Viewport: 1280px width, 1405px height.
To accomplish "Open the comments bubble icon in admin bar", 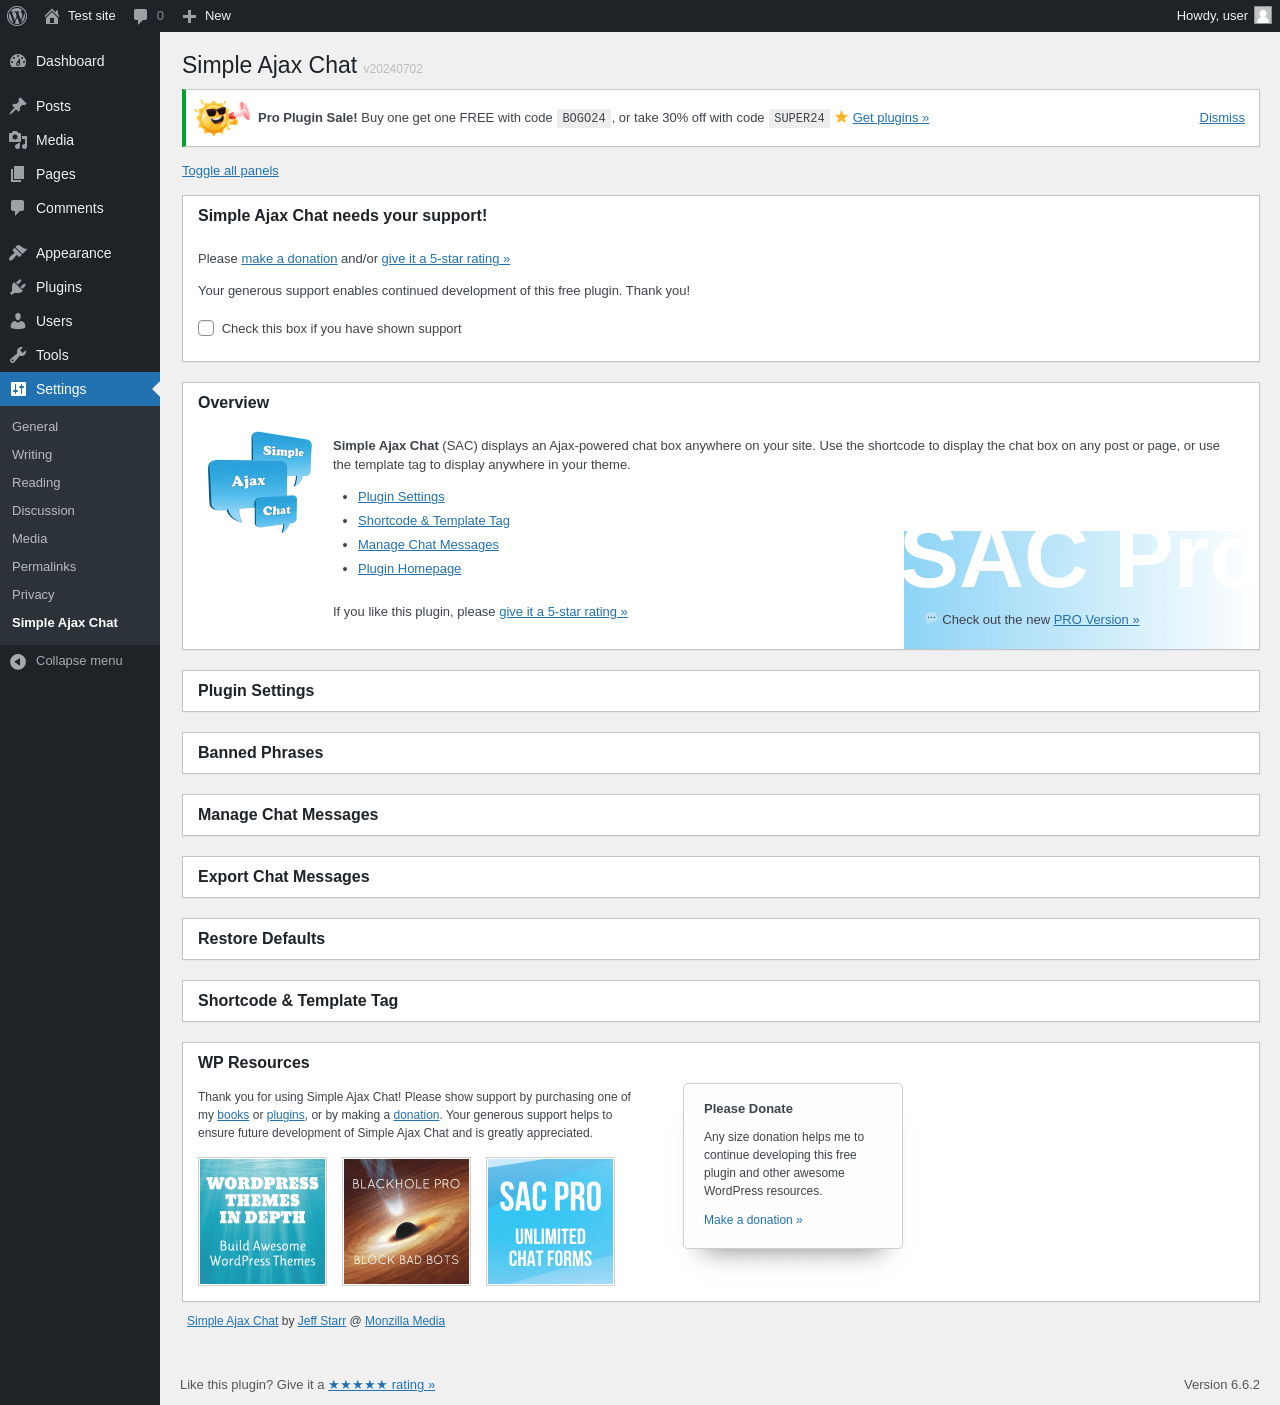I will (141, 16).
